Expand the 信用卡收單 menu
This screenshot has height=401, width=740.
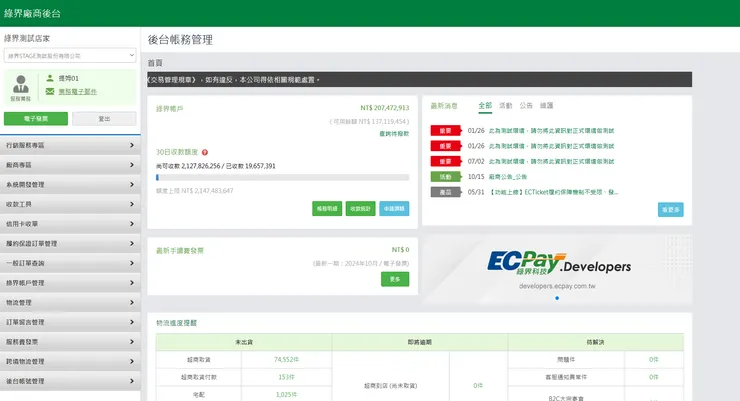tap(70, 224)
